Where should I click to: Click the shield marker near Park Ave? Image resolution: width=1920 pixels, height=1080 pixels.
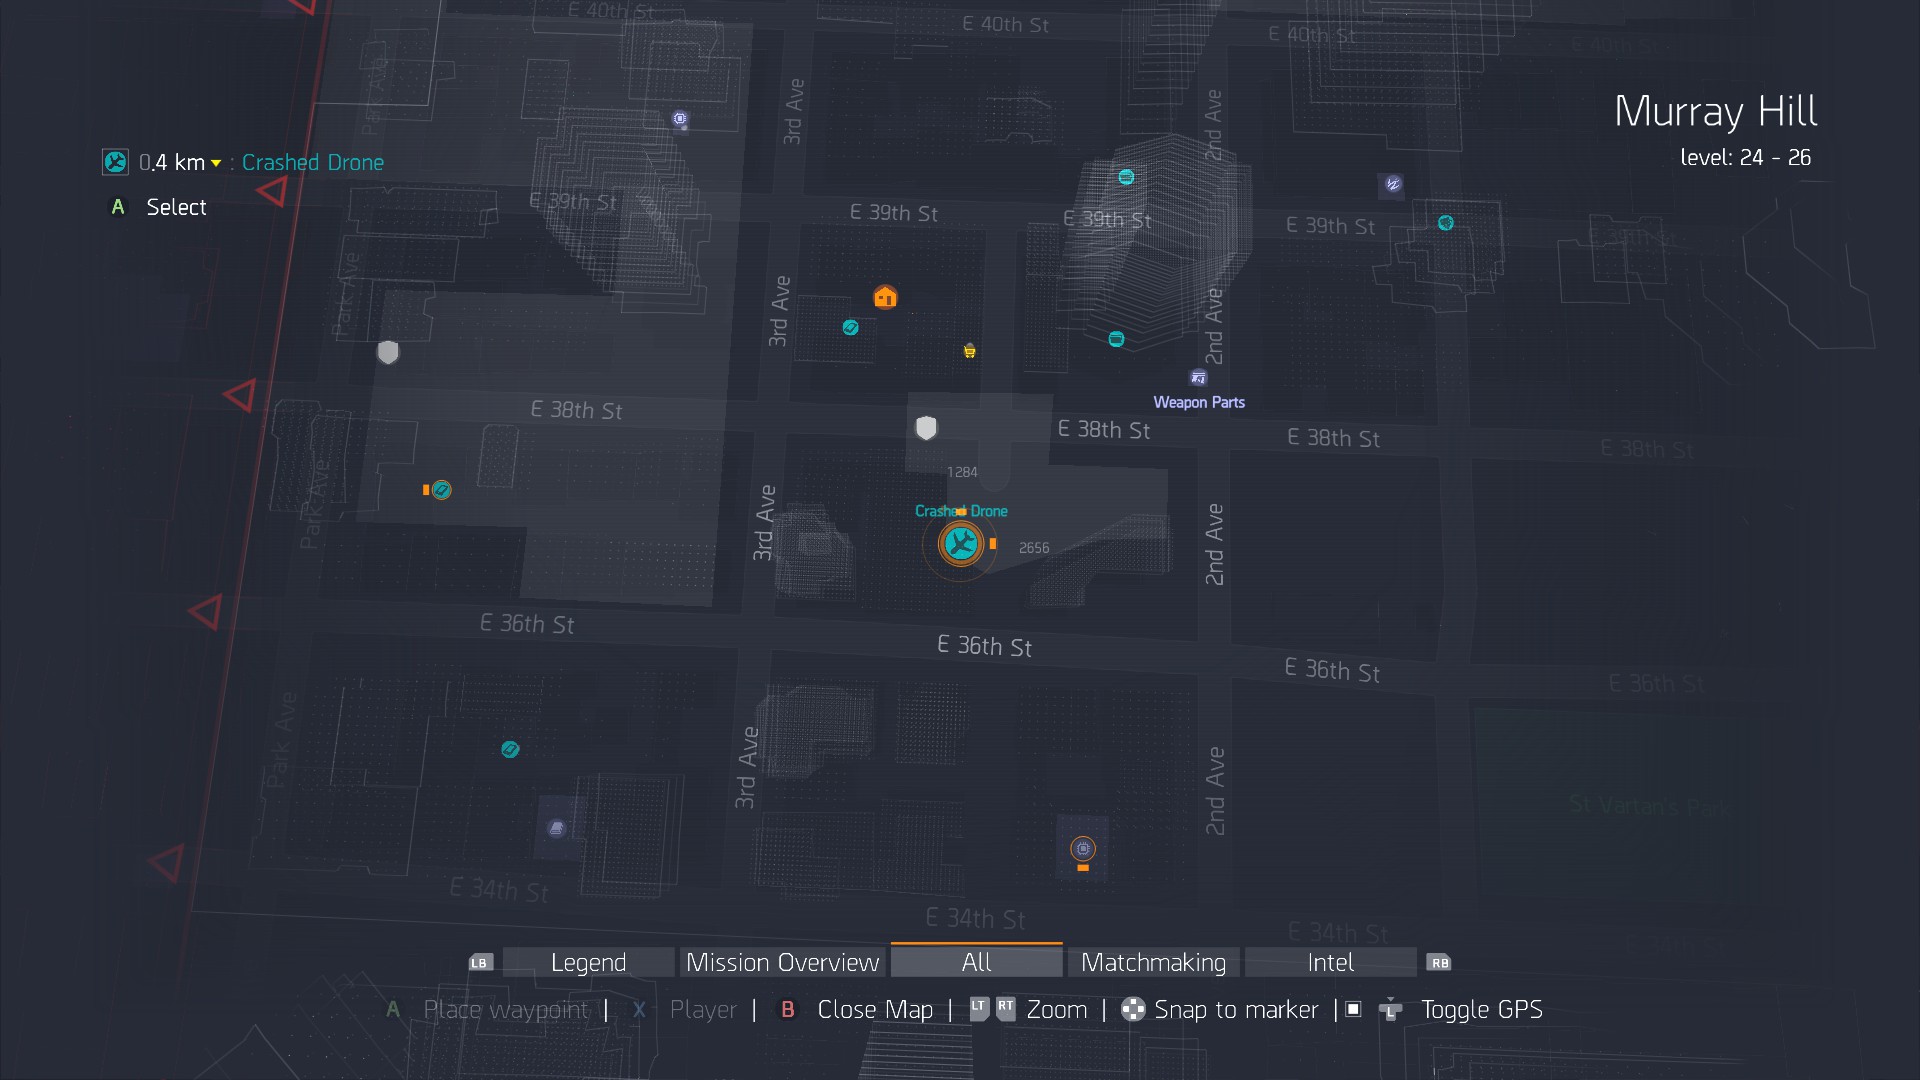pos(388,352)
